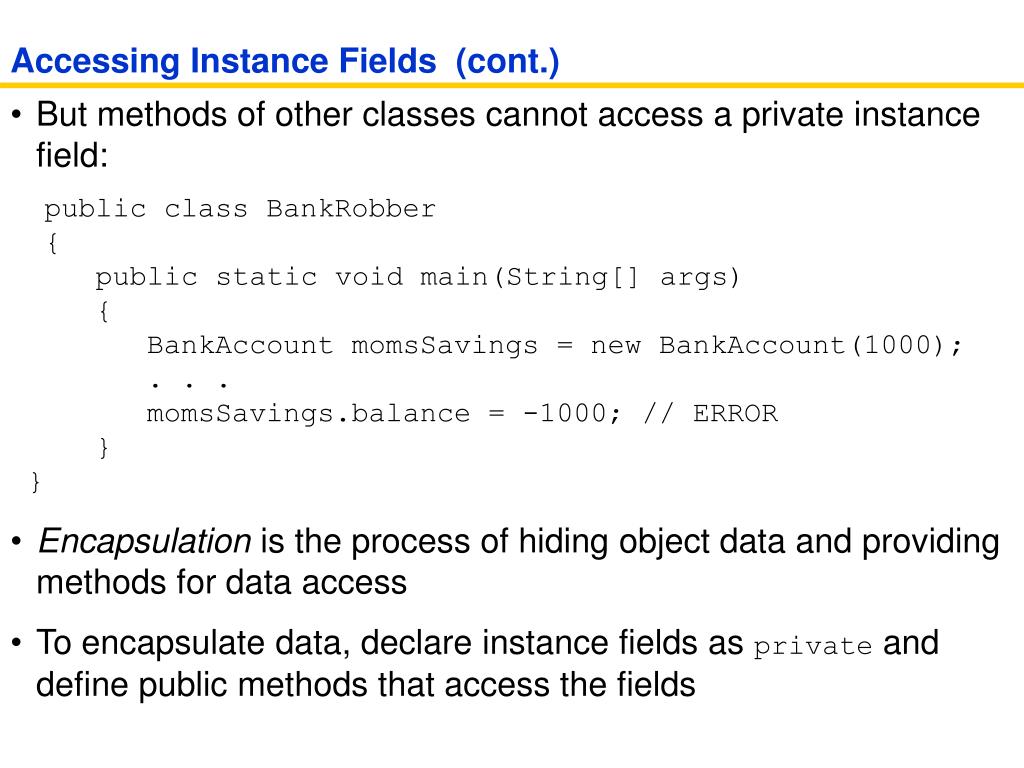Click the bullet before 'To encapsulate data'
This screenshot has height=768, width=1024.
tap(17, 643)
